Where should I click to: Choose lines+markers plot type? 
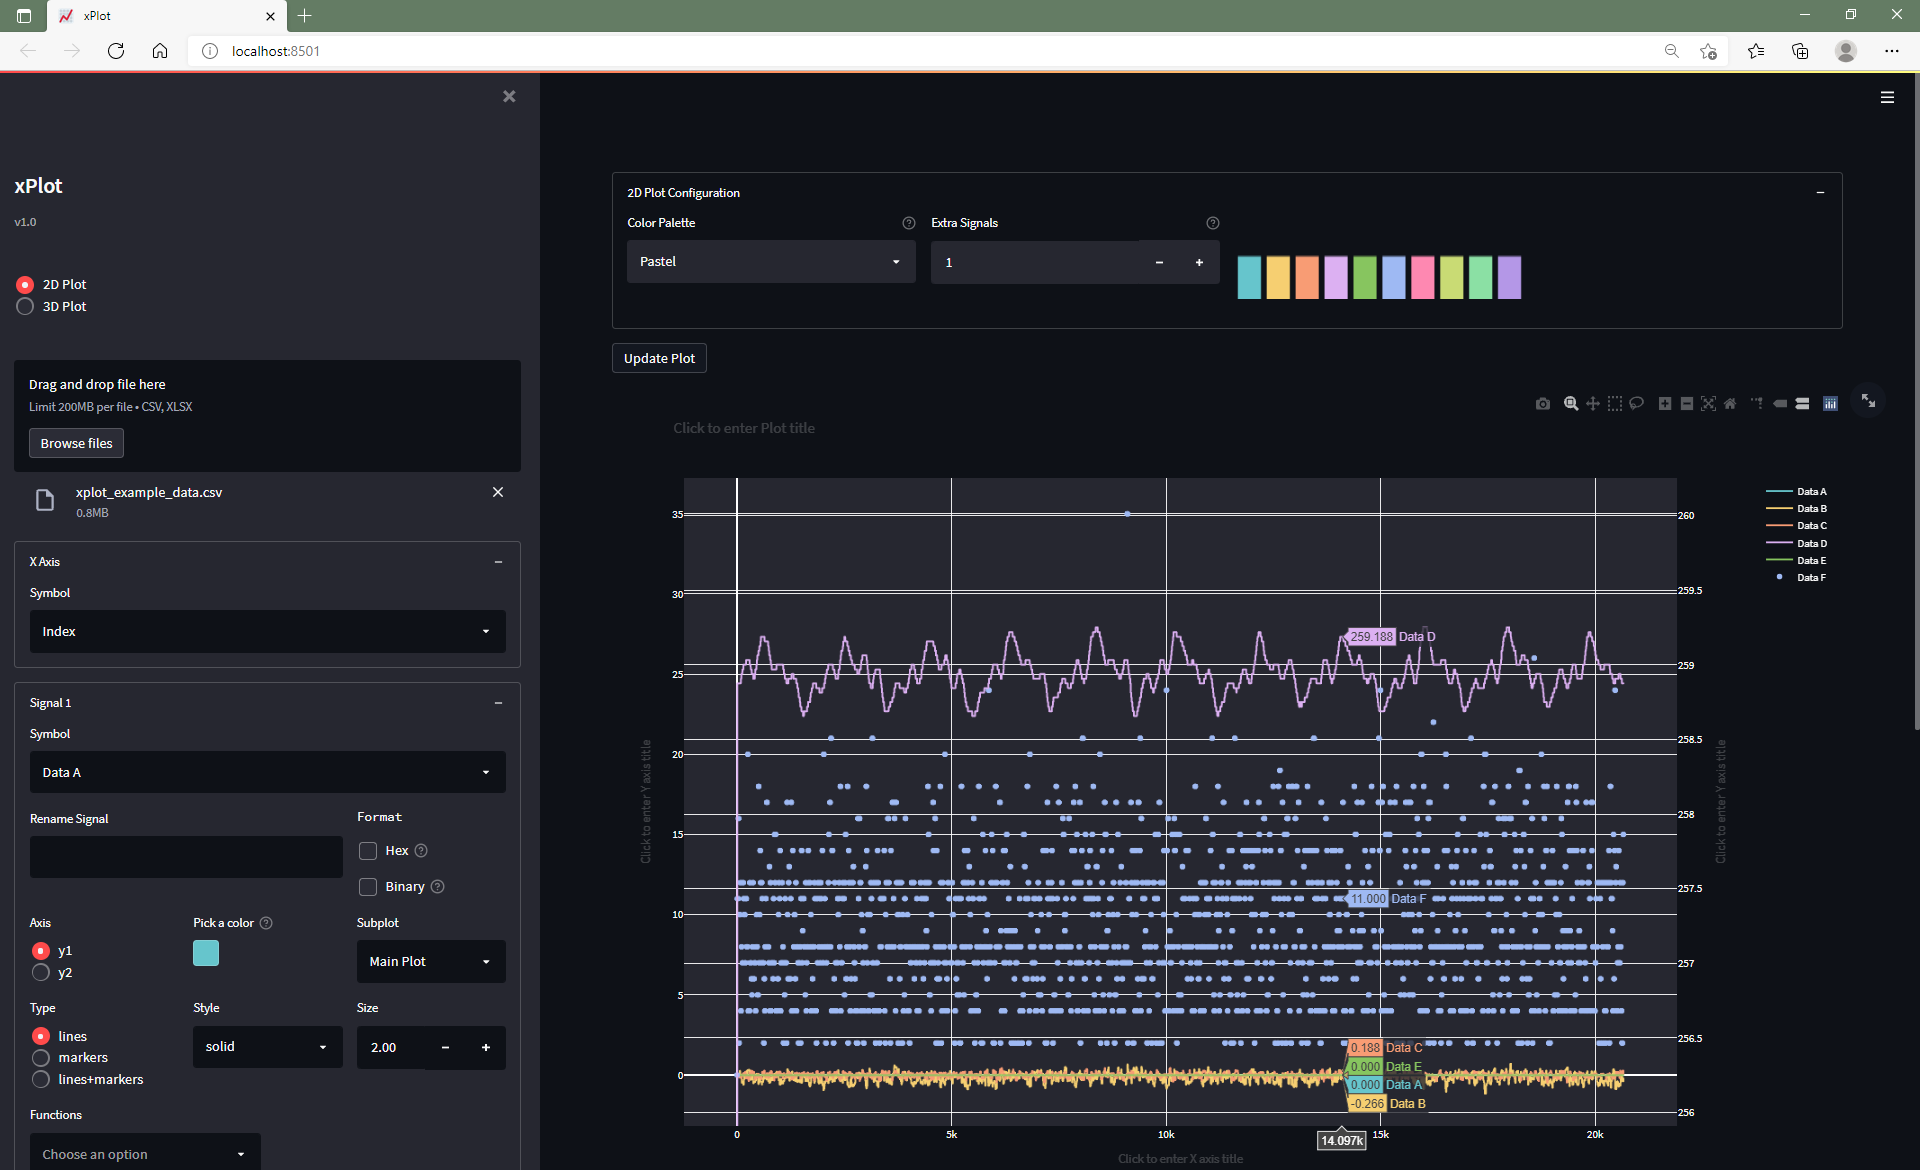41,1080
